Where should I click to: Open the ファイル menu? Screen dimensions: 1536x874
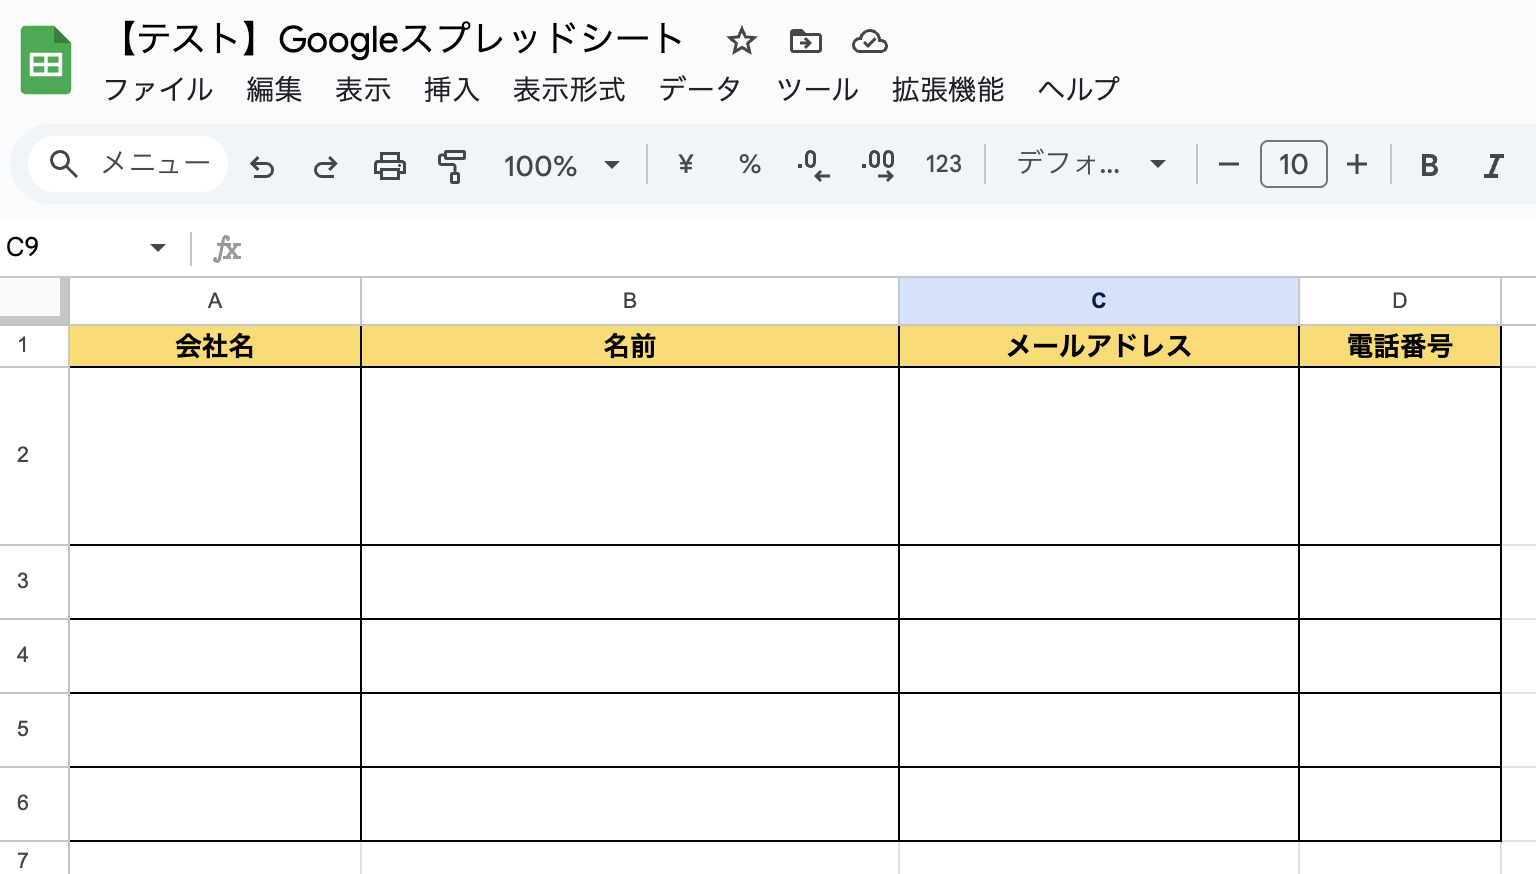tap(158, 90)
